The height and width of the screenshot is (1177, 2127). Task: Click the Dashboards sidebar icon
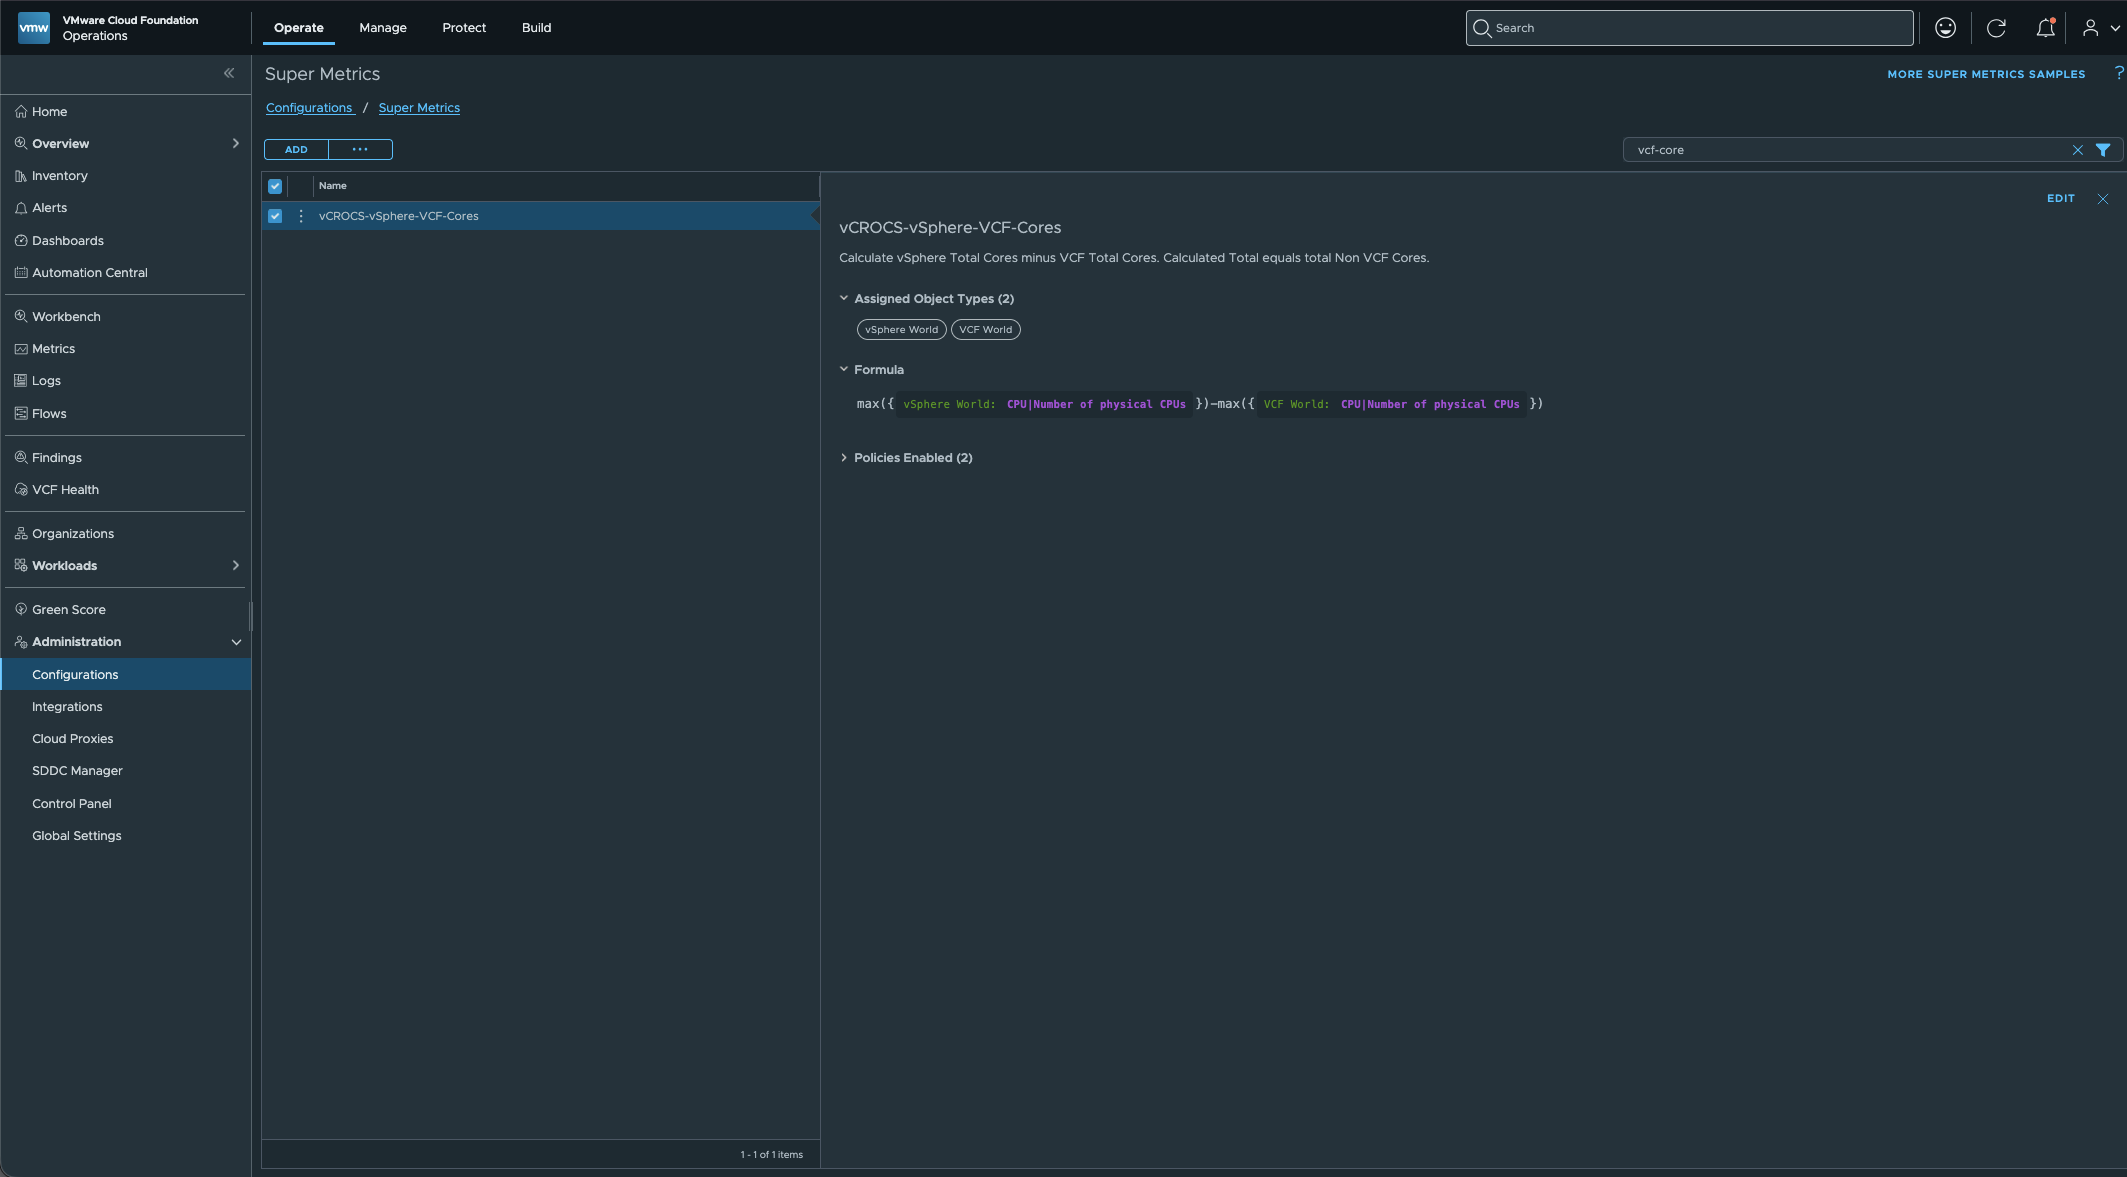click(21, 241)
